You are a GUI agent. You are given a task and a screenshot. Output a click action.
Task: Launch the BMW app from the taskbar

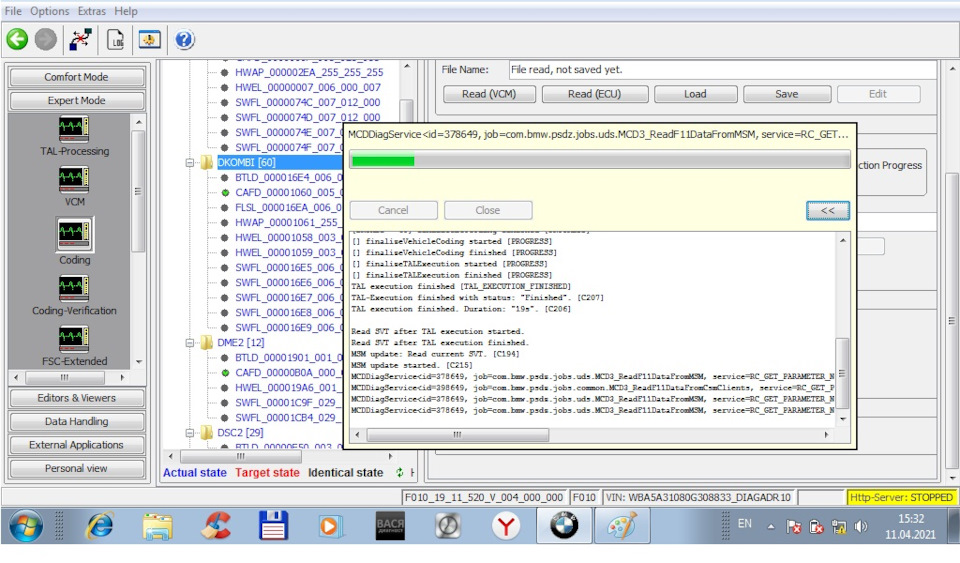[x=564, y=525]
